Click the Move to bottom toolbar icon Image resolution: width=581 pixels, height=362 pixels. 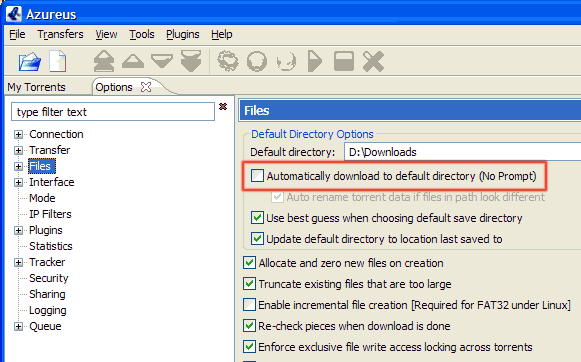tap(191, 61)
